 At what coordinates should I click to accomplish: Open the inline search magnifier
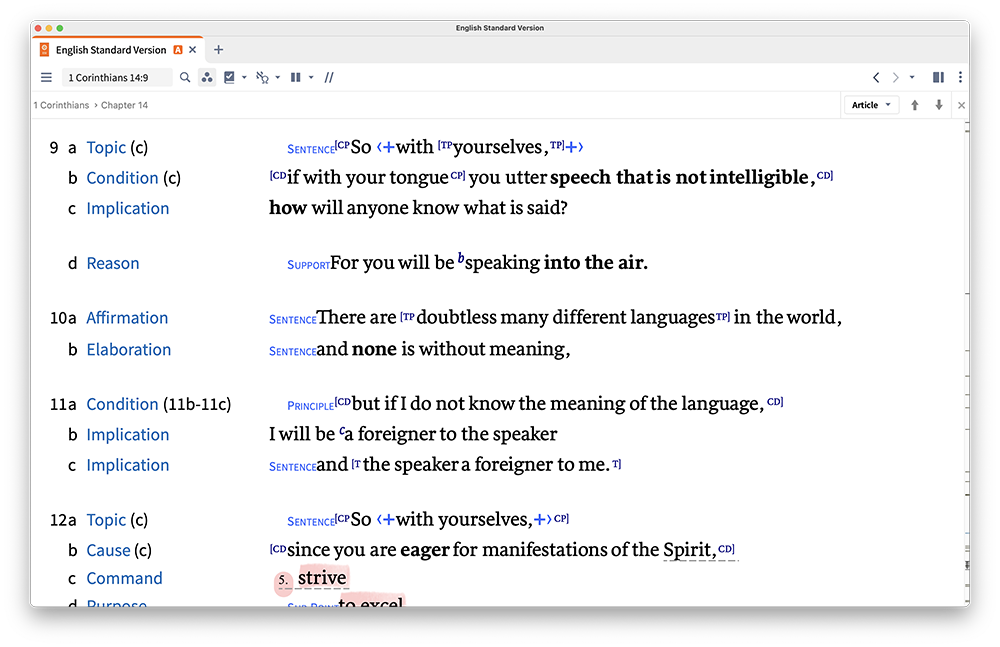tap(185, 78)
